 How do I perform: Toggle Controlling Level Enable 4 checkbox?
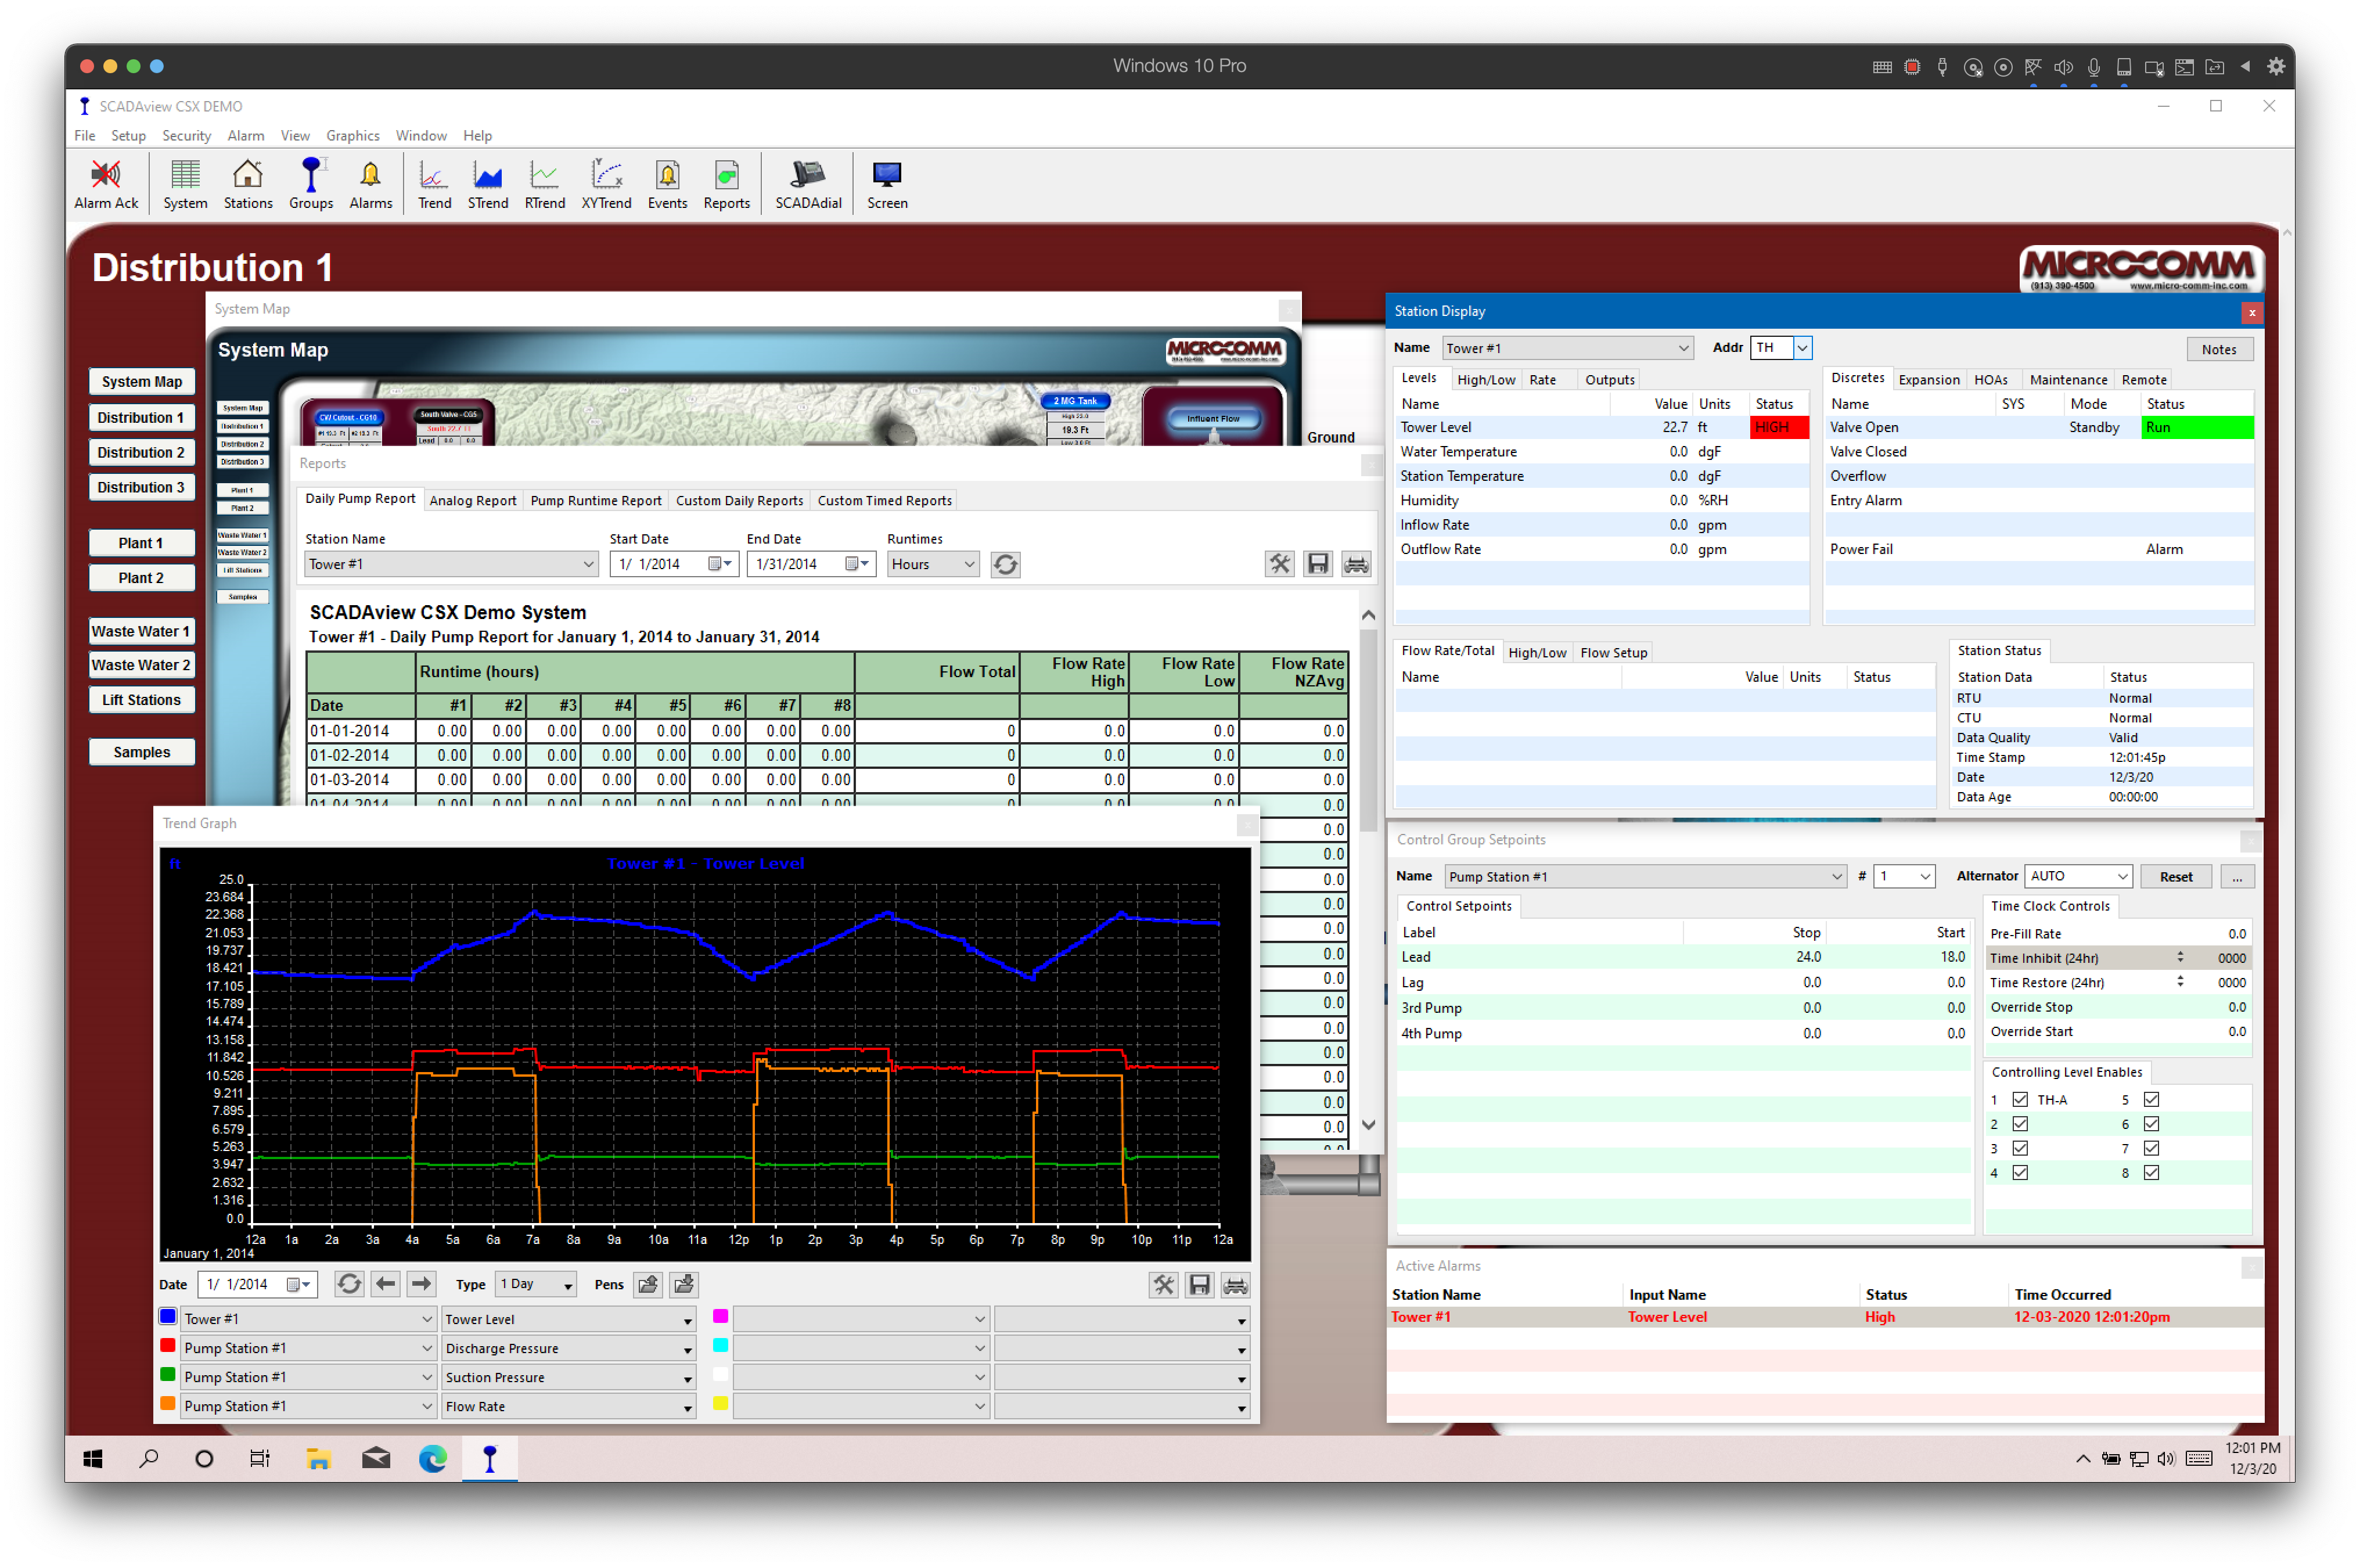coord(2020,1172)
